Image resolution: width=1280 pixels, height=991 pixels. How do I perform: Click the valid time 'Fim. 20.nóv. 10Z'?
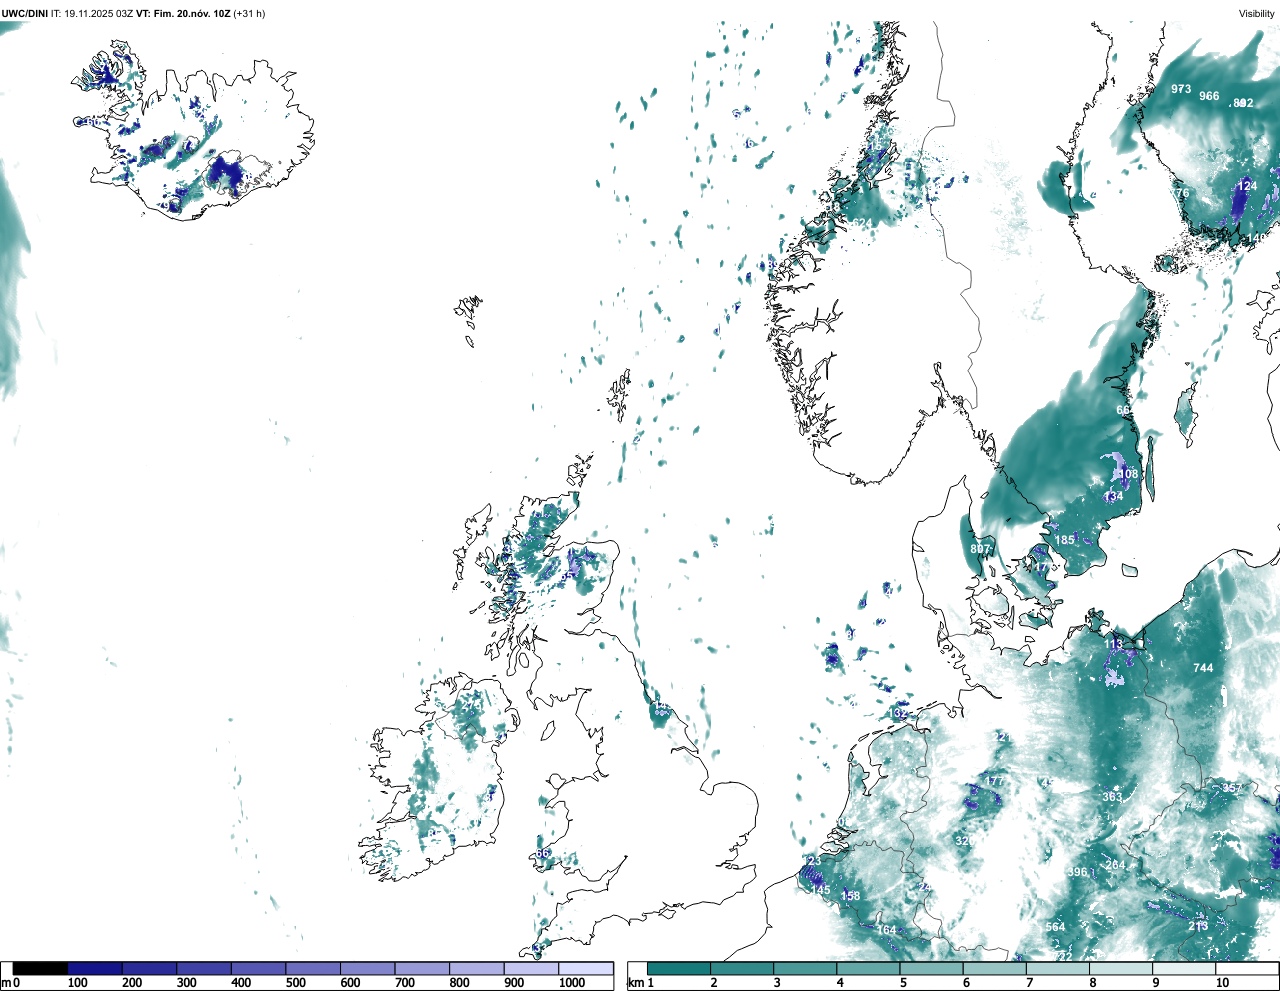click(193, 13)
